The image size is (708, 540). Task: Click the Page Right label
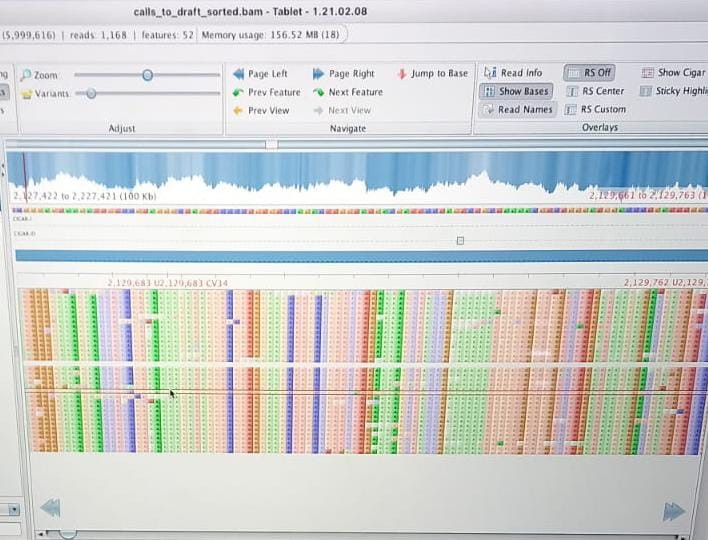pos(352,74)
